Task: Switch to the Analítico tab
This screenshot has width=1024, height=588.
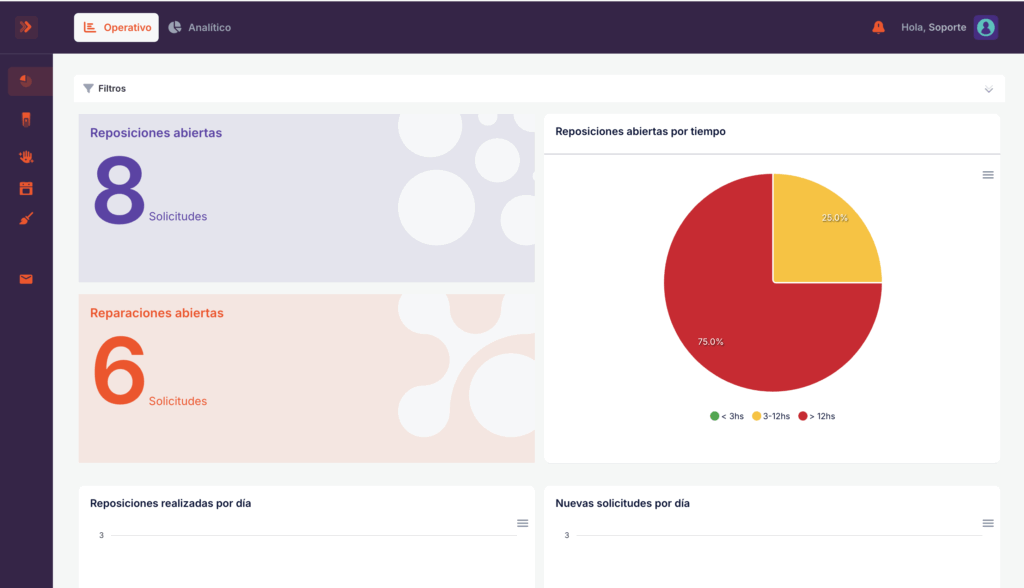Action: (x=200, y=27)
